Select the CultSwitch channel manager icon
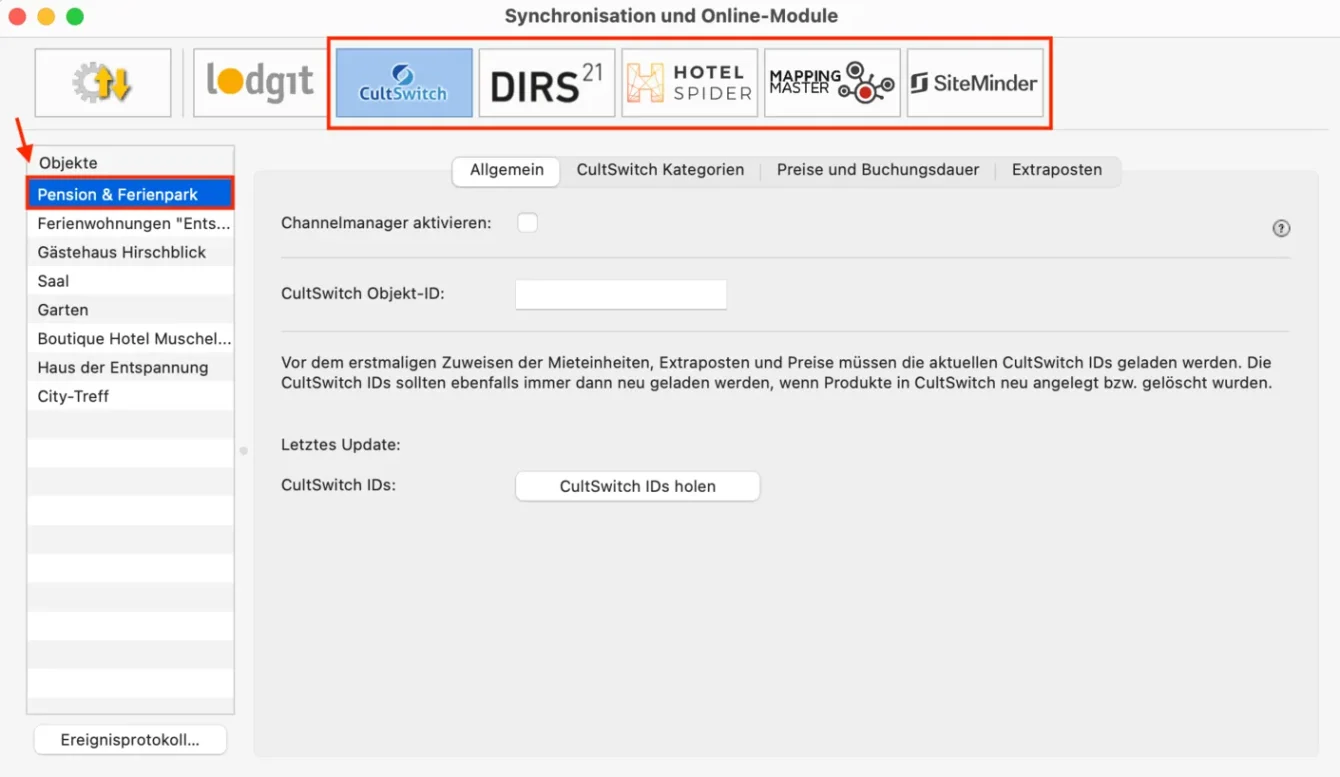 point(404,83)
